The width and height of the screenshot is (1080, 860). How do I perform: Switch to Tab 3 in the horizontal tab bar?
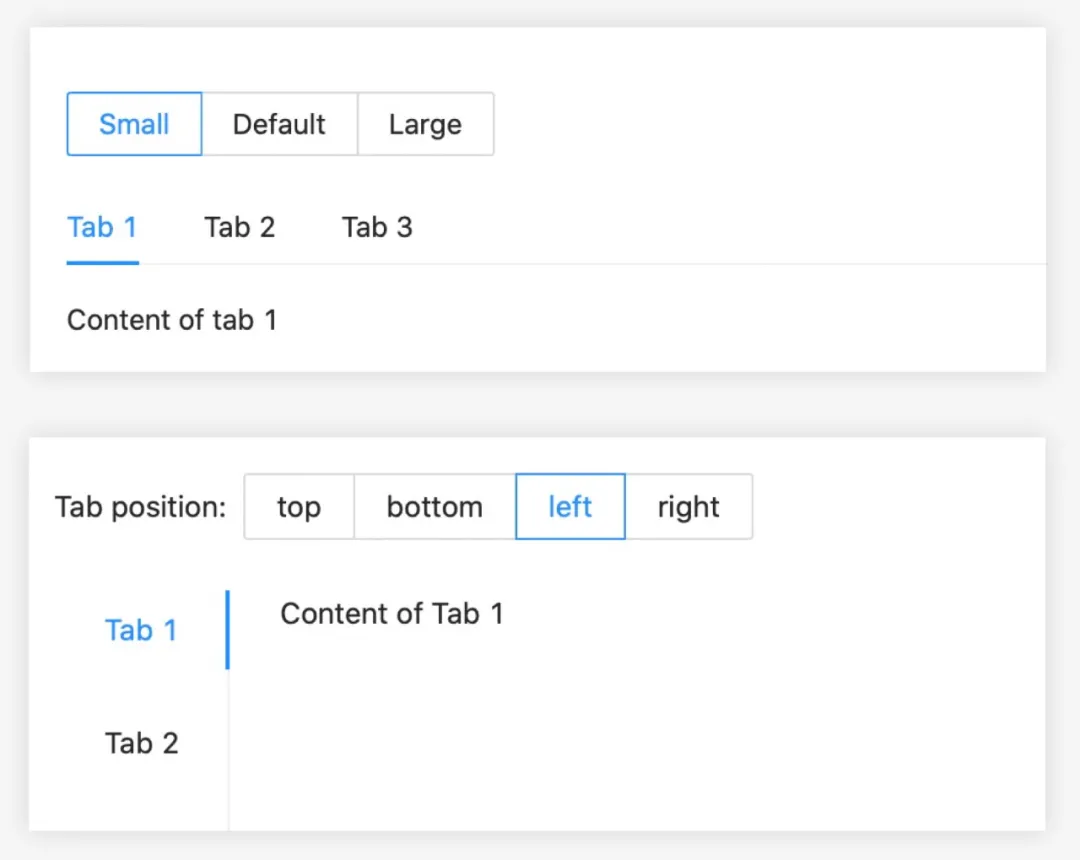coord(377,228)
